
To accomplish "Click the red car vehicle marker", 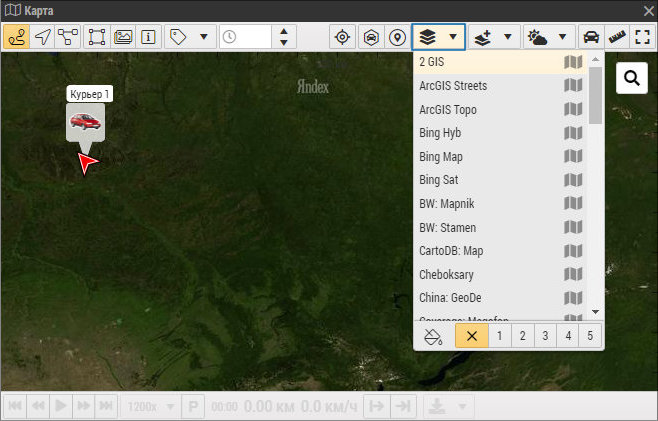I will (x=86, y=121).
